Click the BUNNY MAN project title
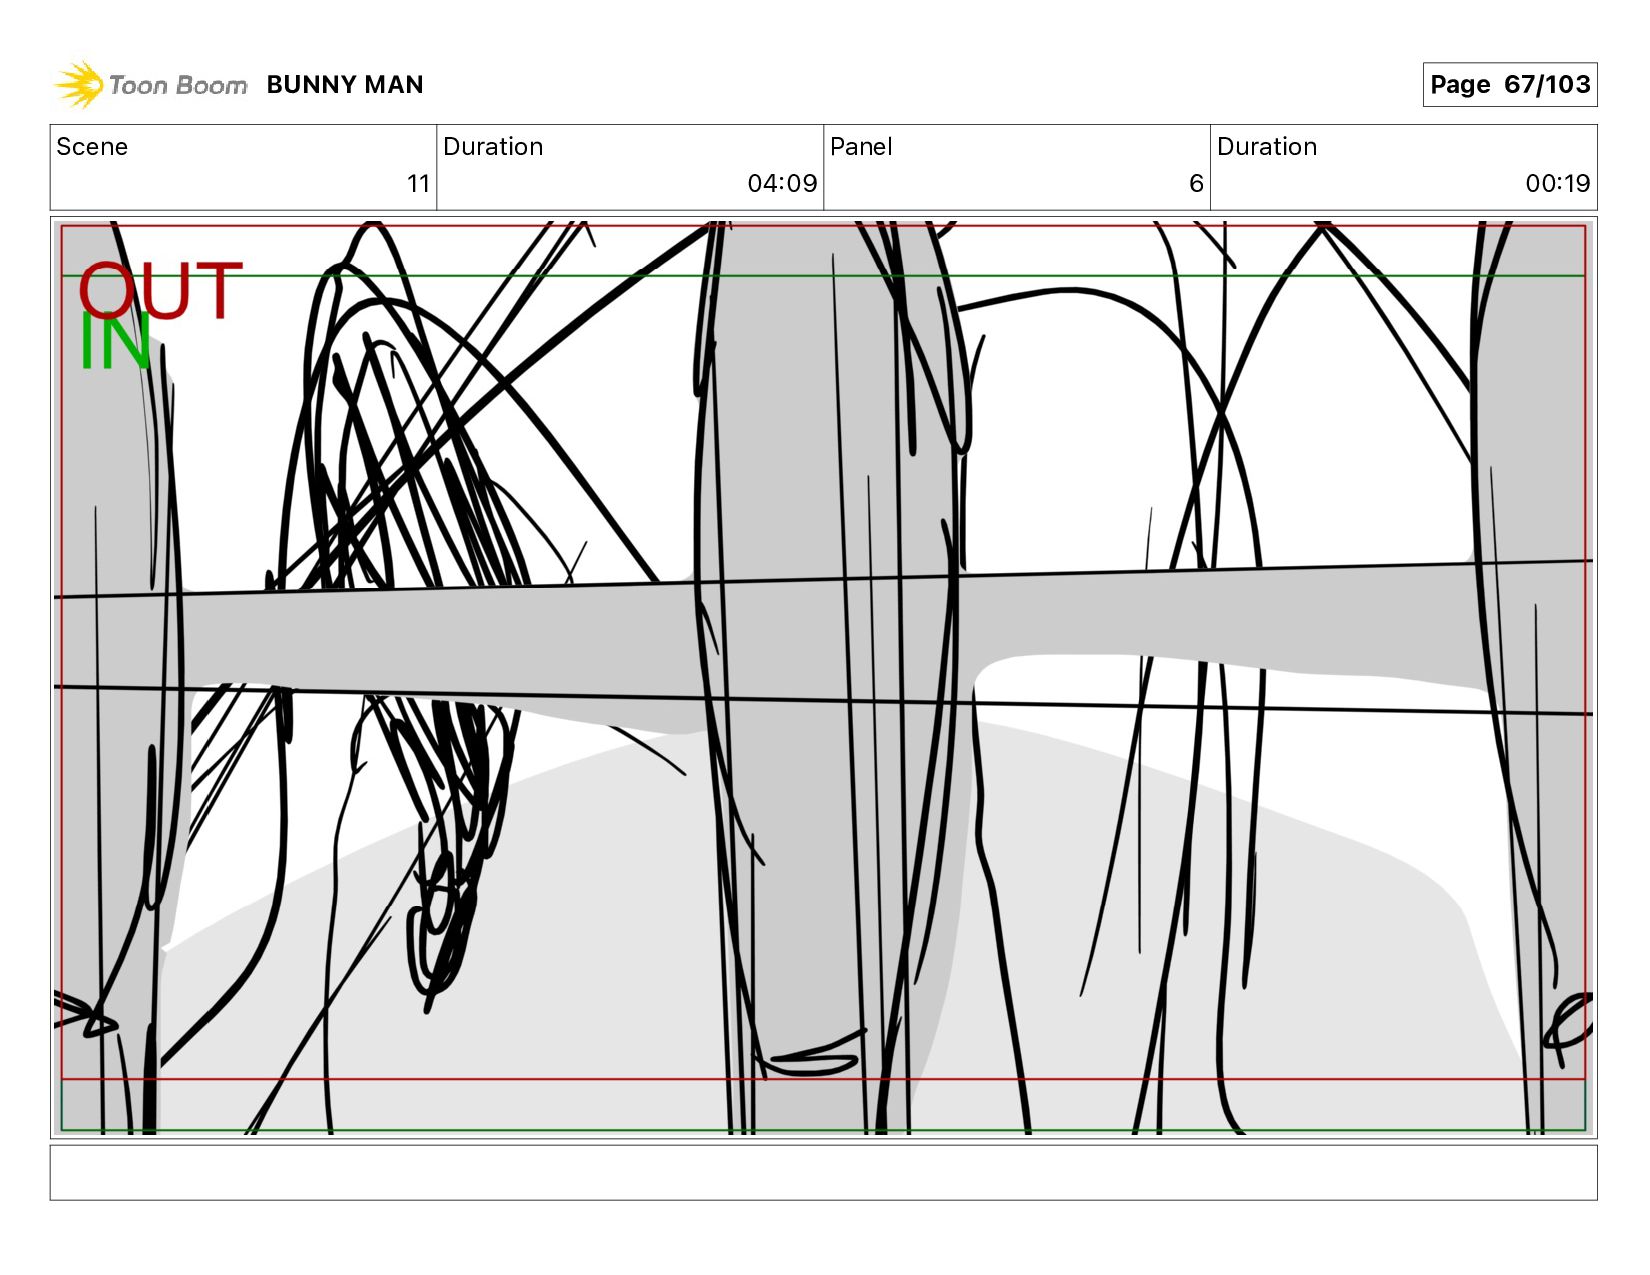 point(345,85)
